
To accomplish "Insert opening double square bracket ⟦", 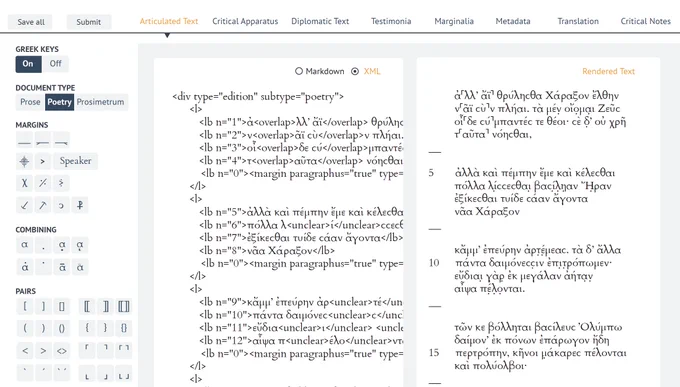I will (x=87, y=306).
